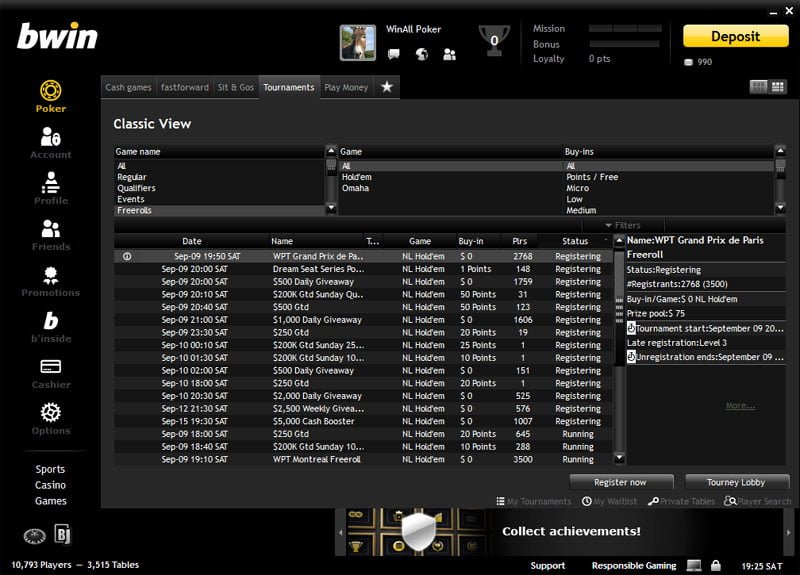Image resolution: width=800 pixels, height=575 pixels.
Task: Switch to the grid view layout icon
Action: [778, 87]
